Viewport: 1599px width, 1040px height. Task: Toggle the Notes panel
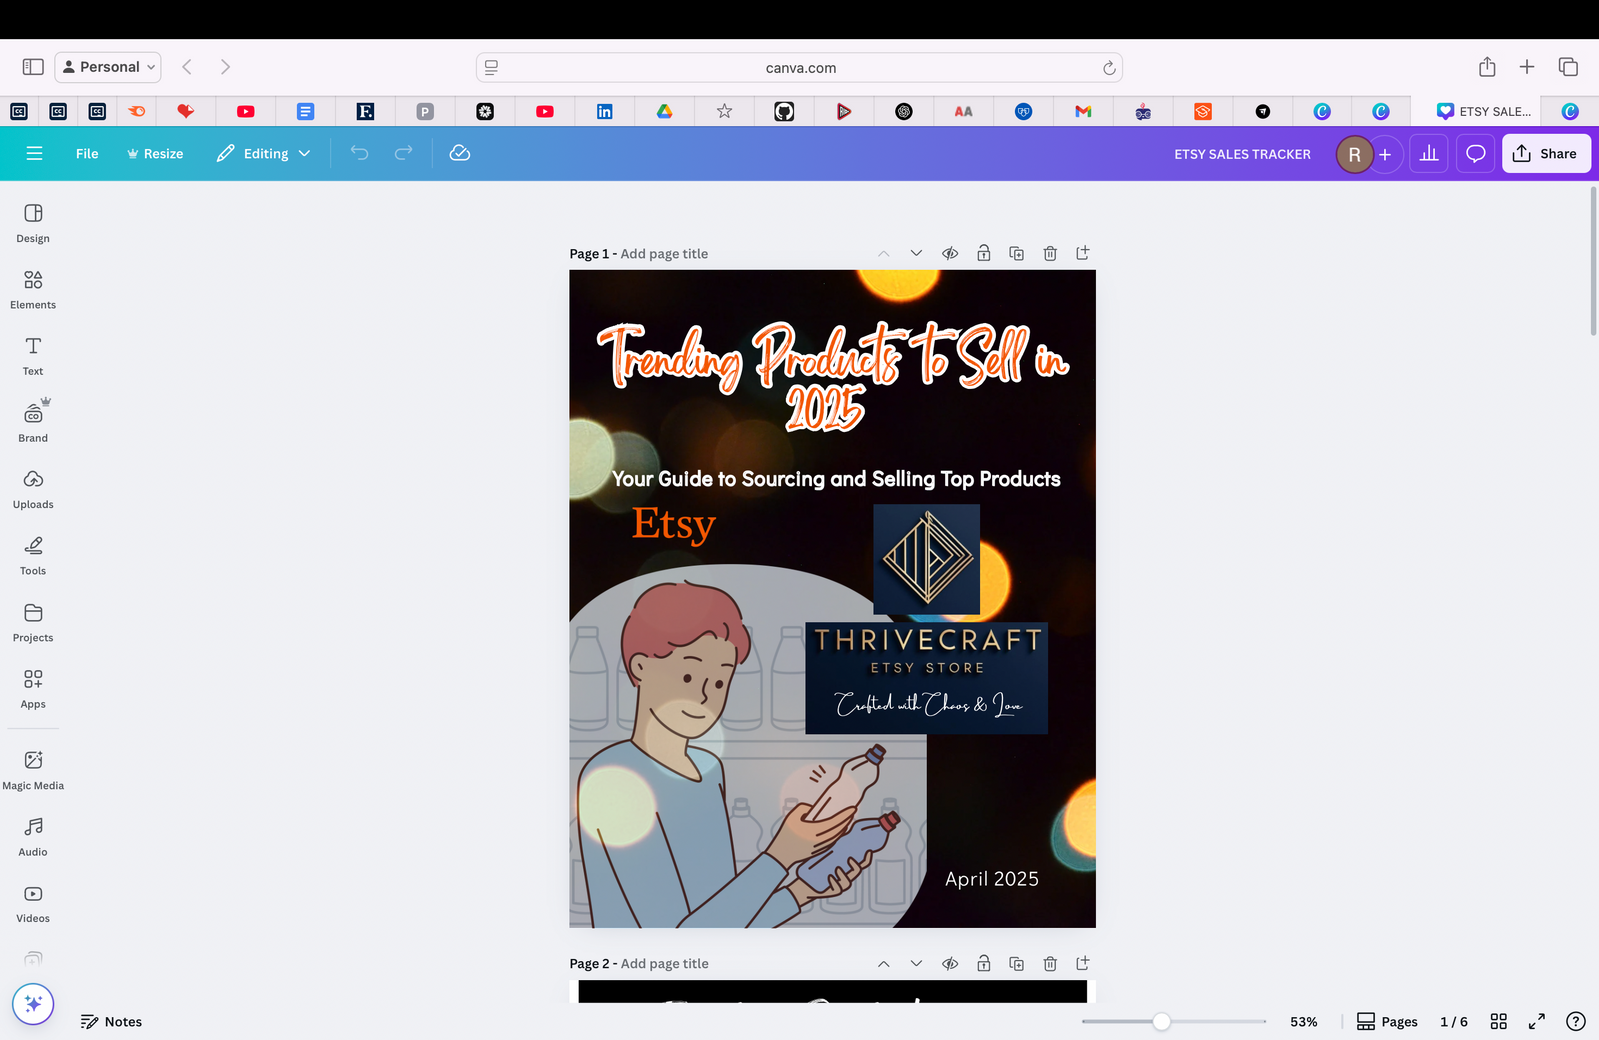tap(111, 1021)
